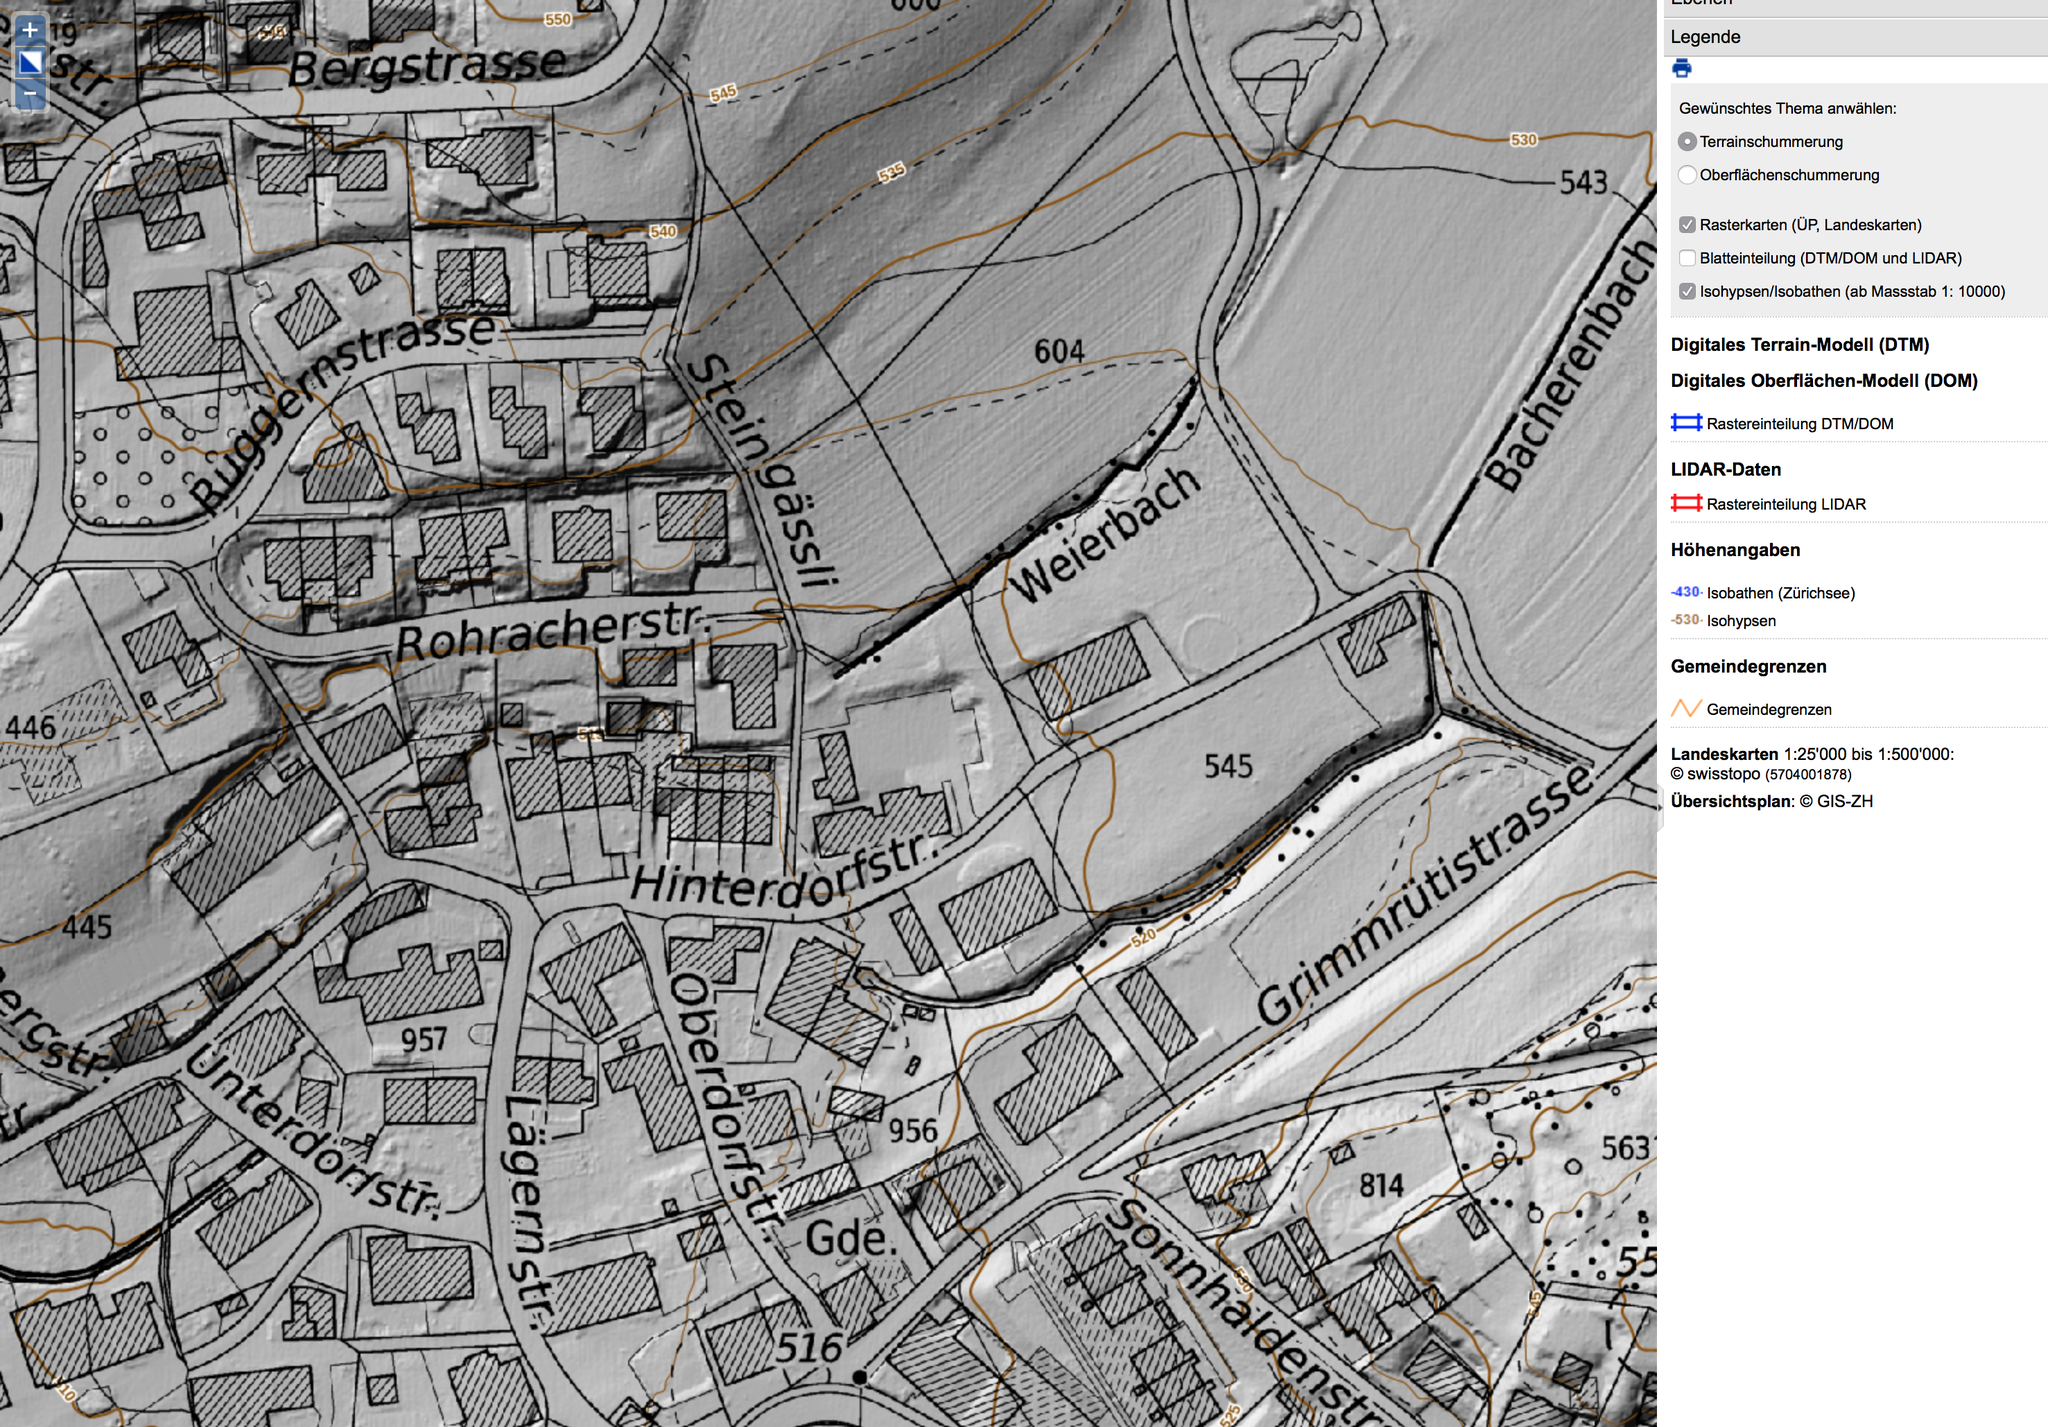Click parcel number 545 on map
The height and width of the screenshot is (1427, 2048).
(1228, 767)
